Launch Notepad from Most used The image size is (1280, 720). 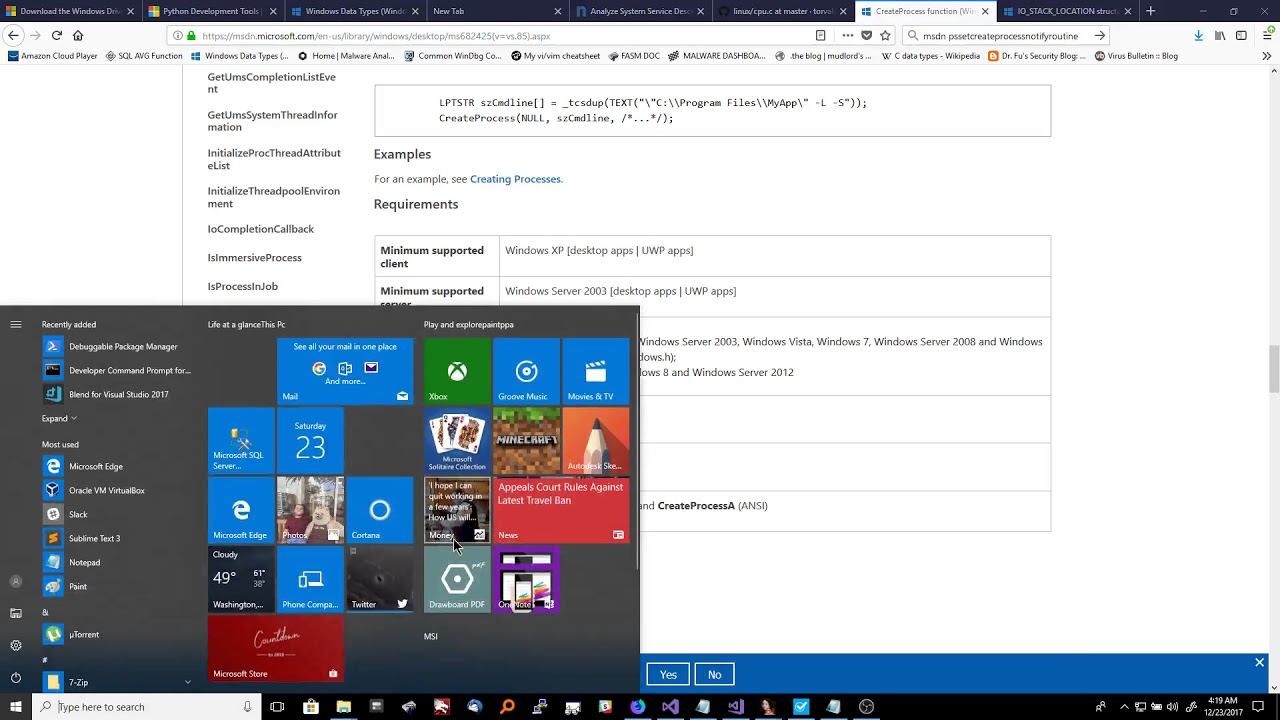(117, 562)
